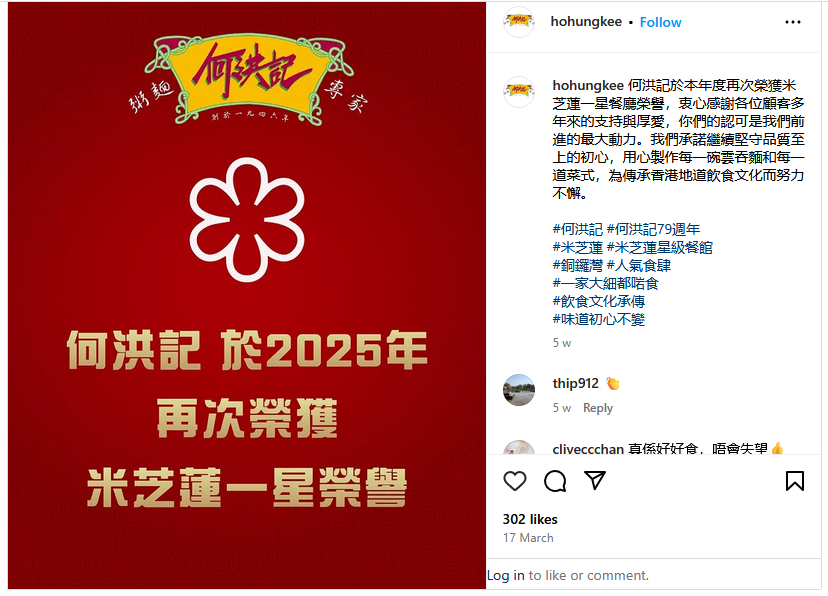Follow the hohungkee account
The image size is (828, 596).
pos(660,22)
